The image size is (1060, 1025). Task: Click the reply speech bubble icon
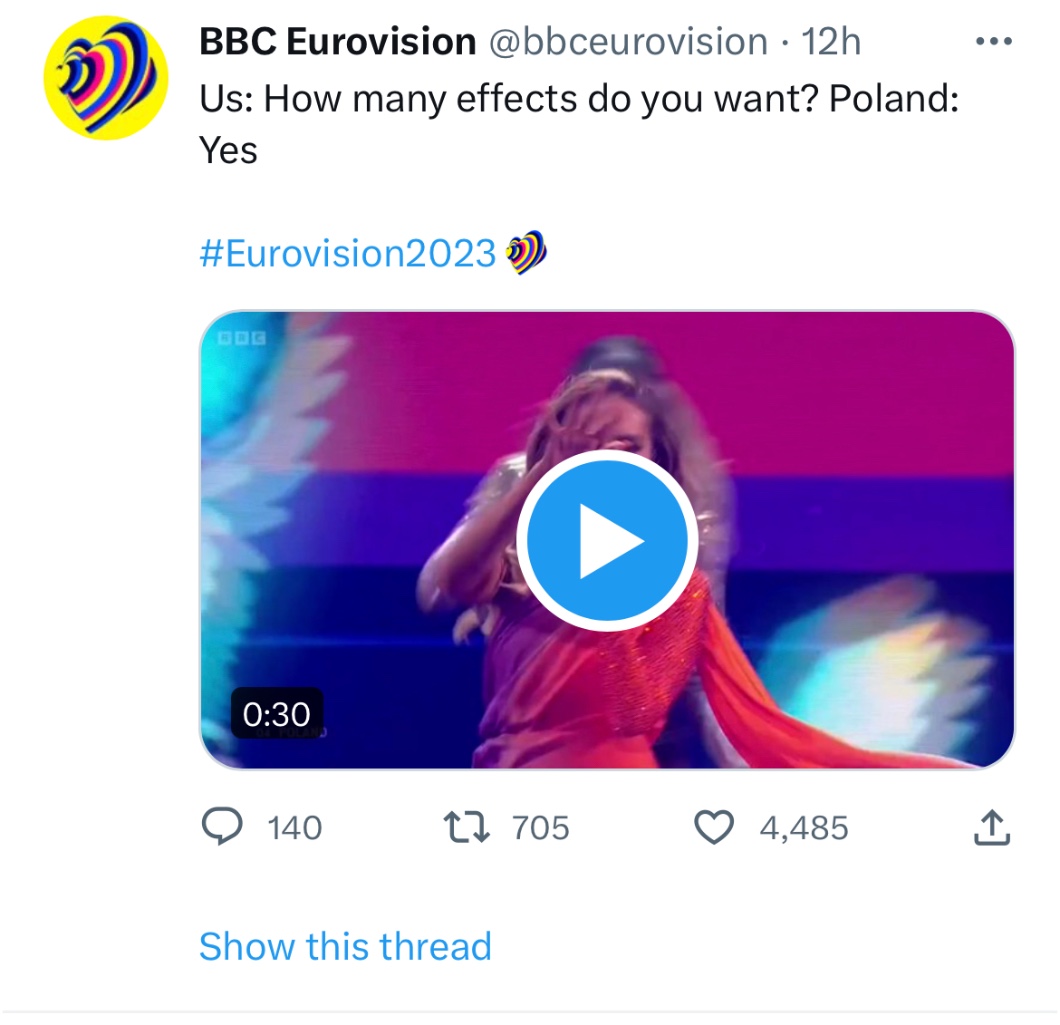(x=222, y=827)
